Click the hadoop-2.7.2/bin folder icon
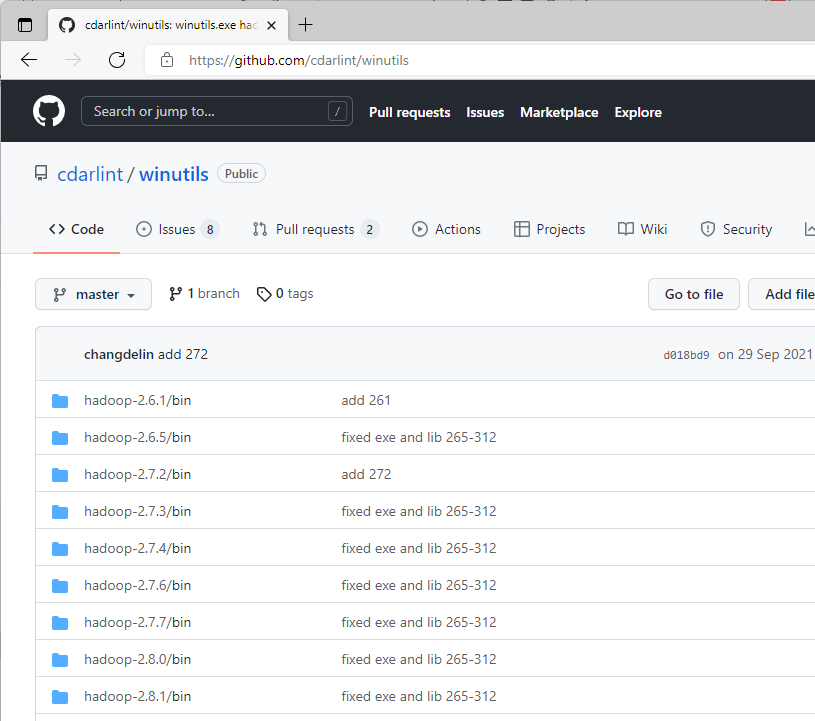This screenshot has width=815, height=721. (x=60, y=475)
